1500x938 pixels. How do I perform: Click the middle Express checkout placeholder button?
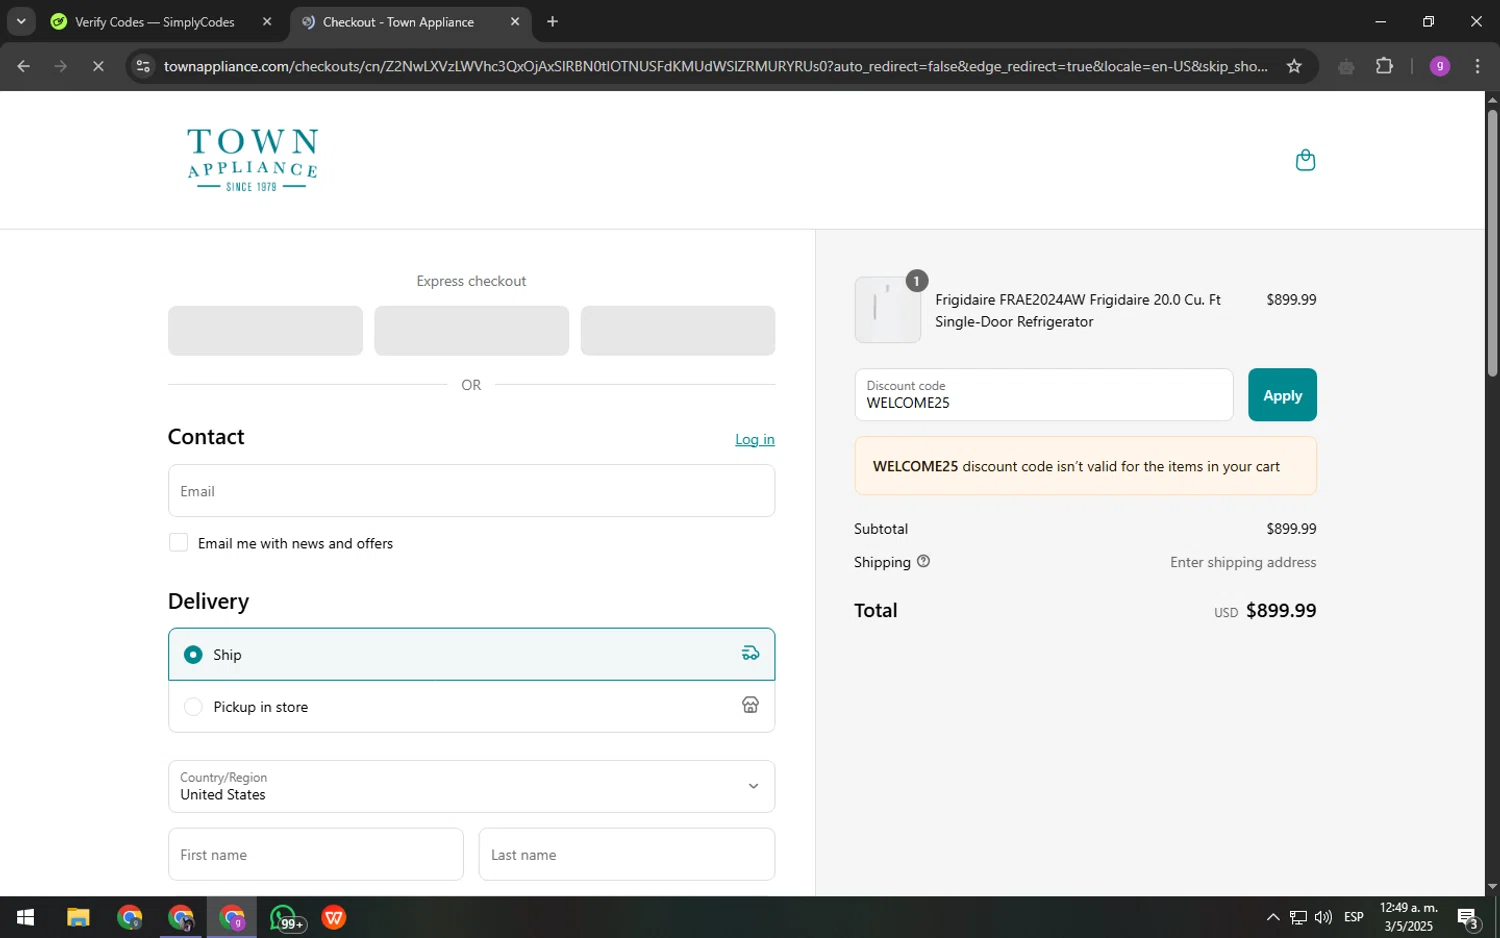coord(471,330)
